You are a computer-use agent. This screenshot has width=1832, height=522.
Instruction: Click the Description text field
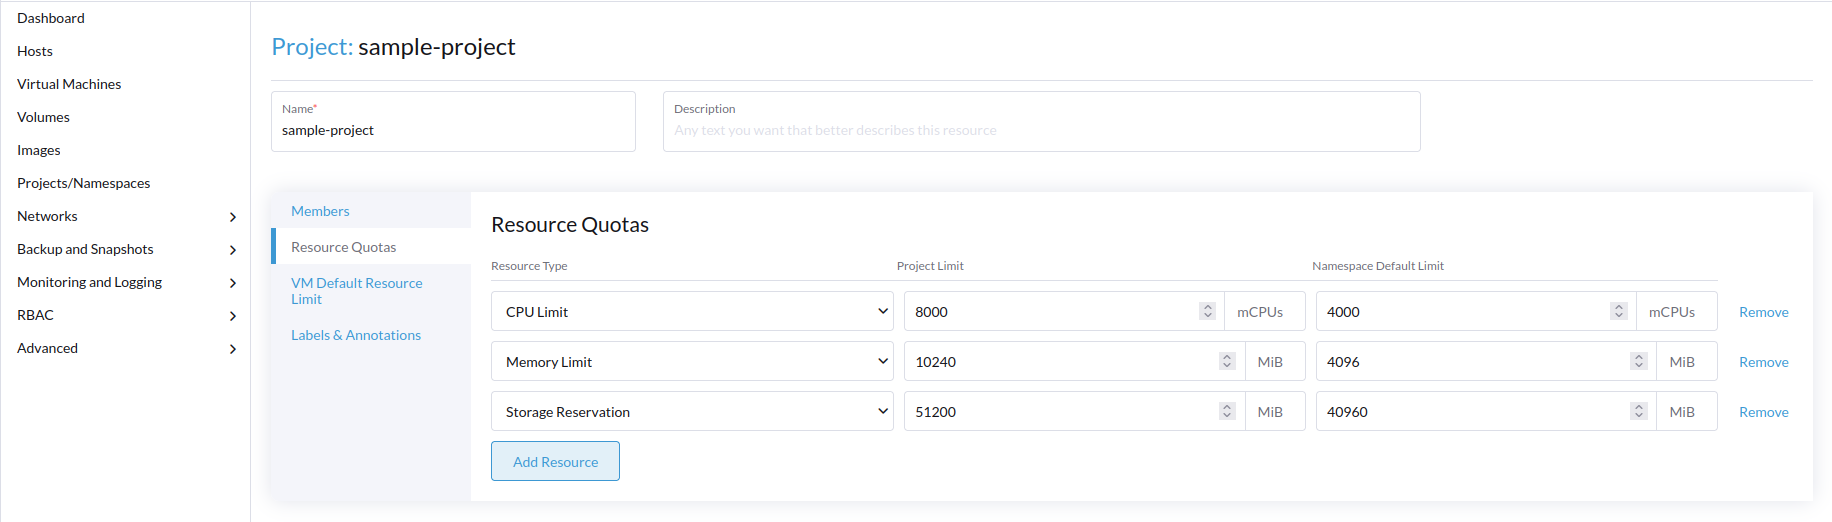(x=1040, y=130)
